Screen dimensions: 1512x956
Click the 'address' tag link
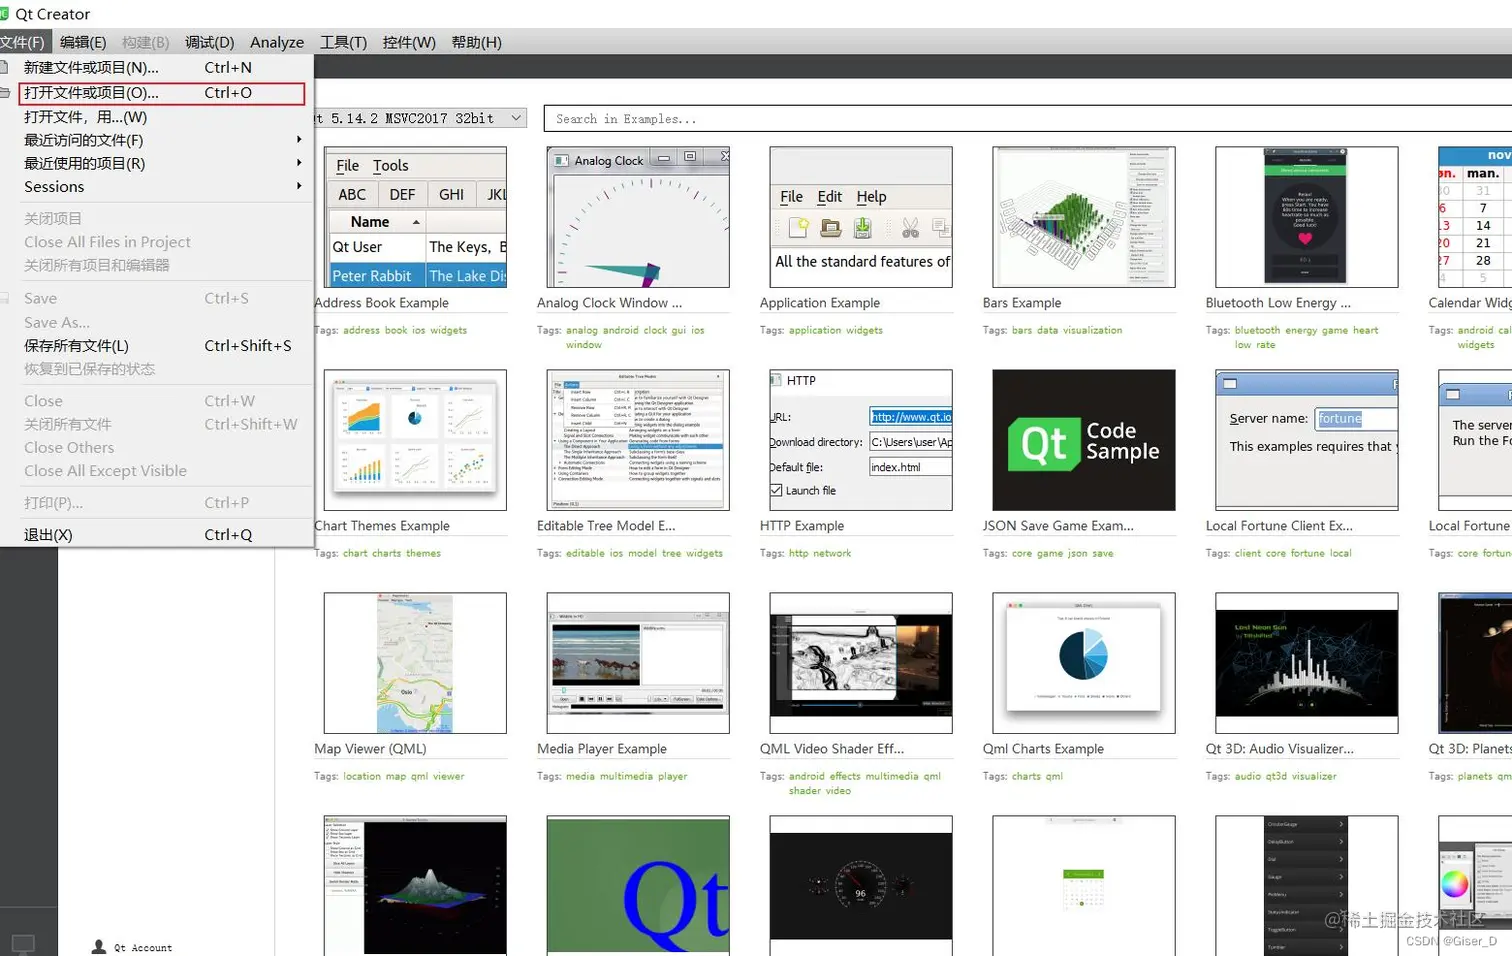[361, 330]
